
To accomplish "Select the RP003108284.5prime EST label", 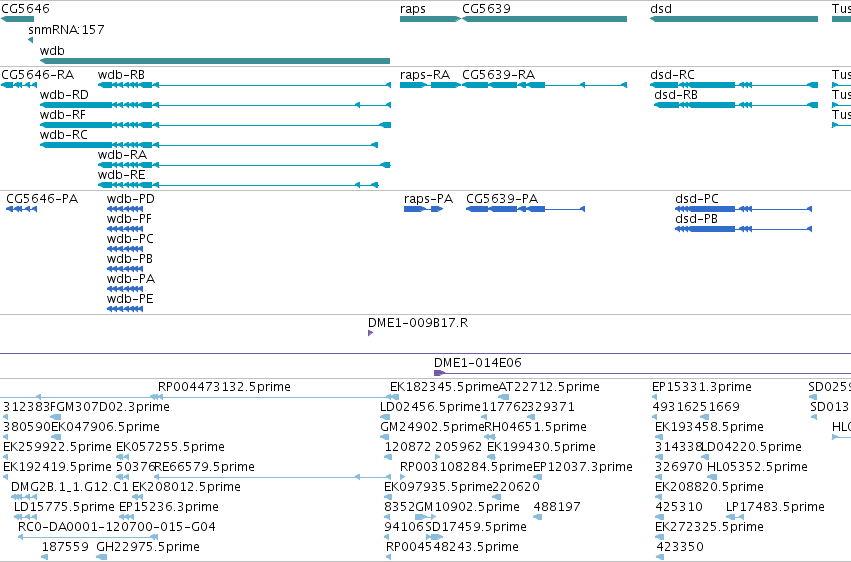I will coord(466,467).
